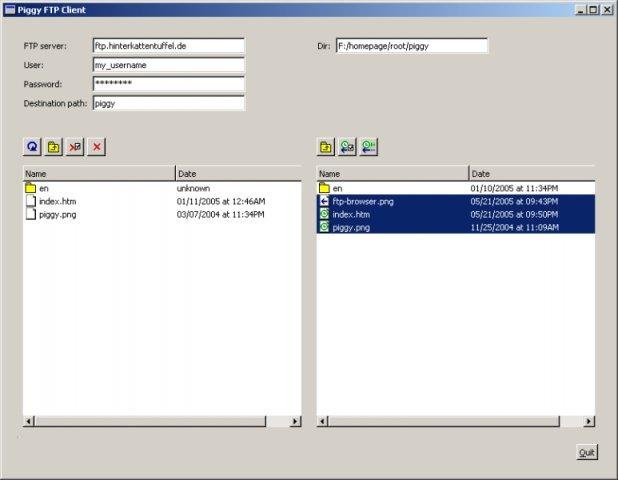
Task: Sort local list by Name header
Action: (x=393, y=173)
